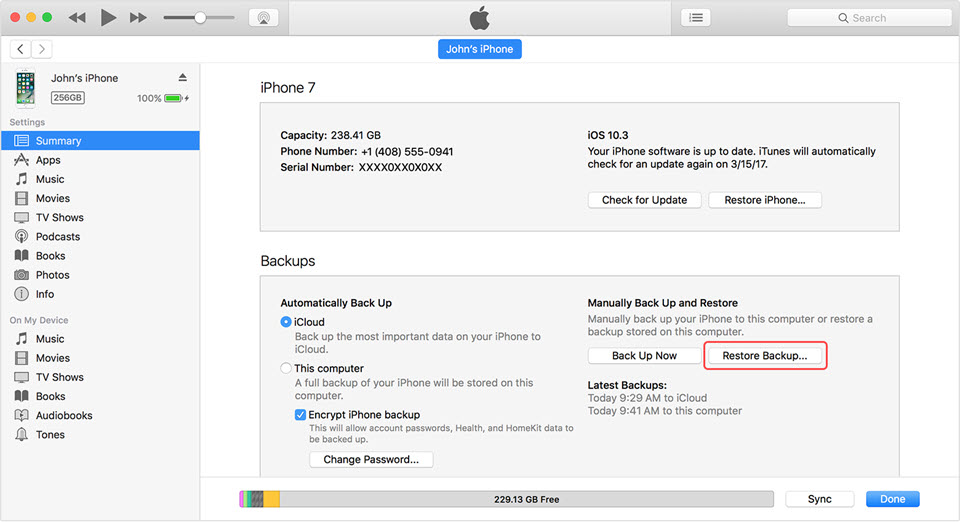
Task: Click the iOS 10.3 version label
Action: coord(608,135)
